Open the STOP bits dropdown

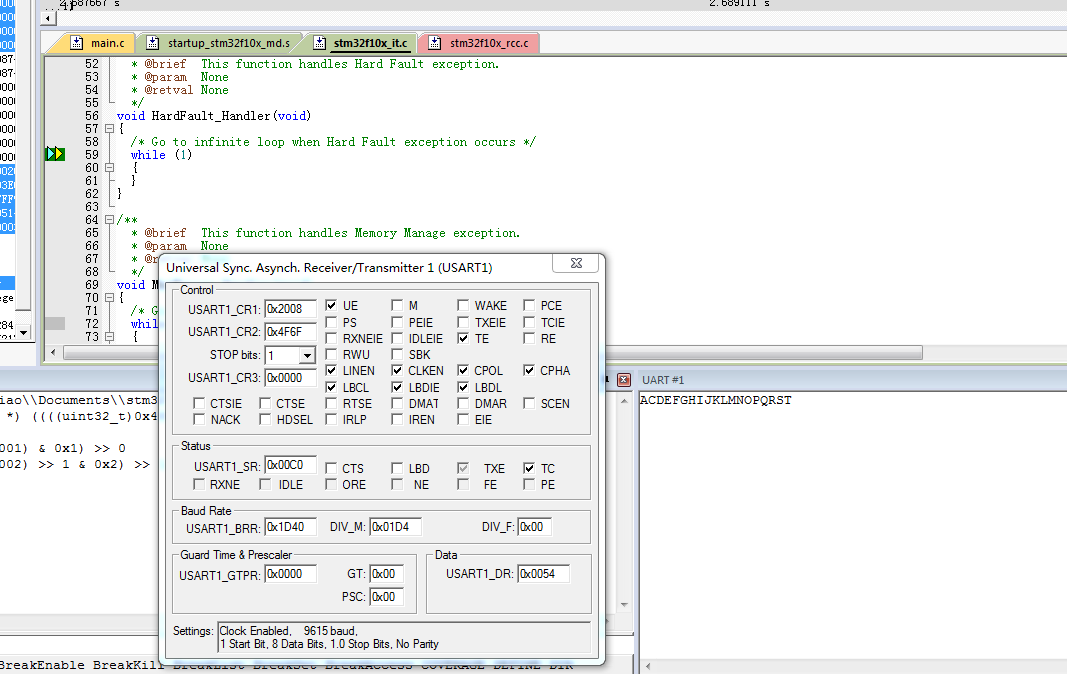tap(307, 355)
